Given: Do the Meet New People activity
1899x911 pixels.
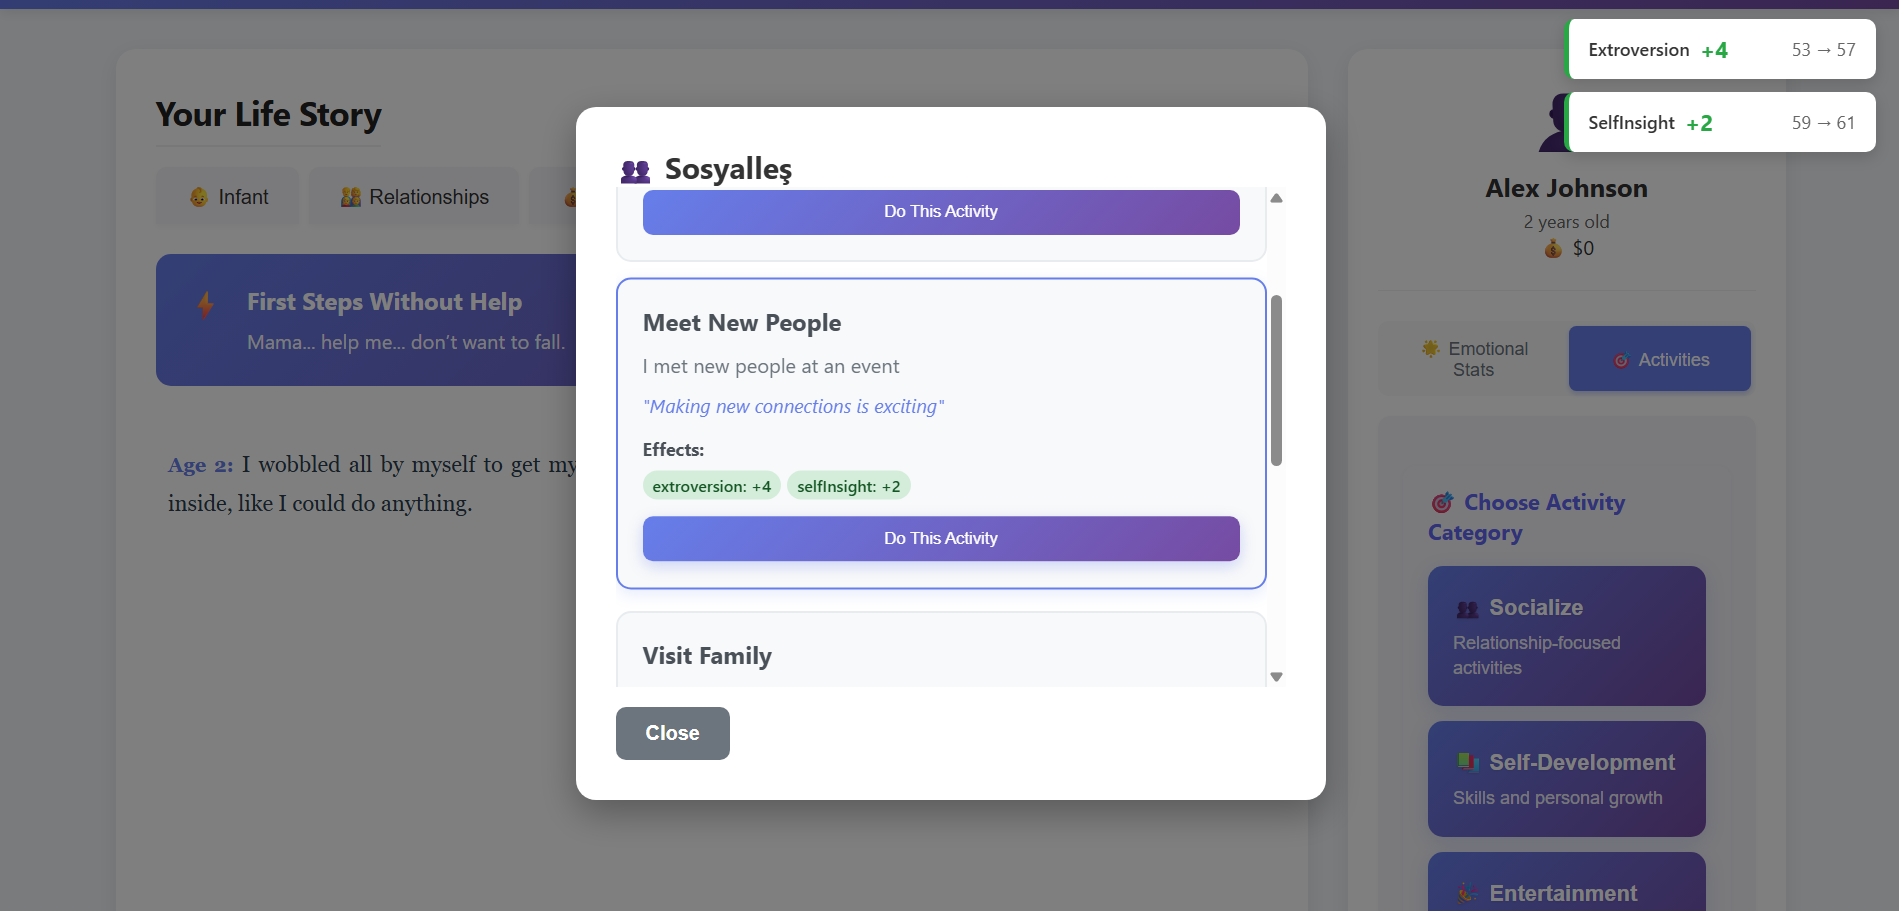Looking at the screenshot, I should pyautogui.click(x=940, y=538).
